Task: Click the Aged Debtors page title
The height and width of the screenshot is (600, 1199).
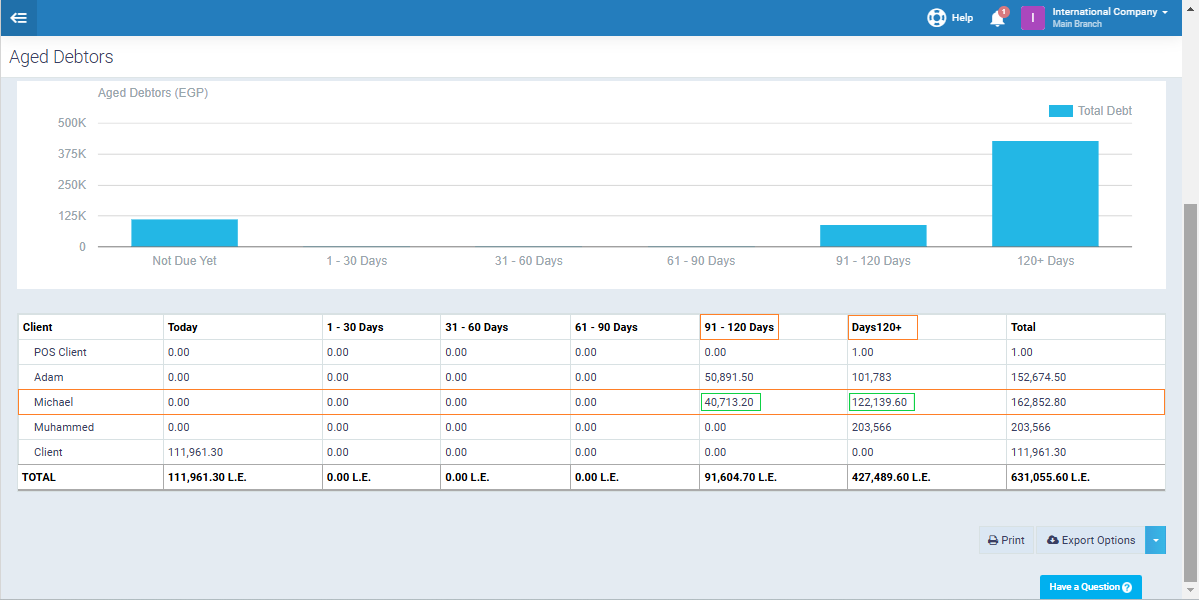Action: tap(61, 57)
